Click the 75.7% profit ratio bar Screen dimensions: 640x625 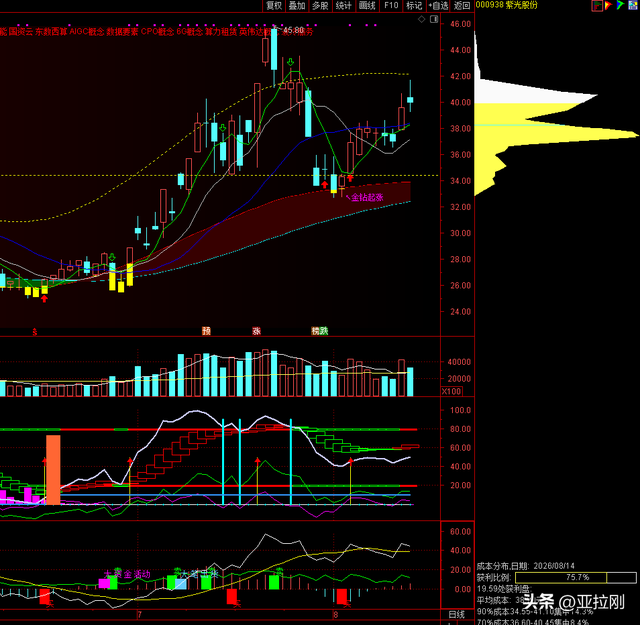(x=576, y=577)
